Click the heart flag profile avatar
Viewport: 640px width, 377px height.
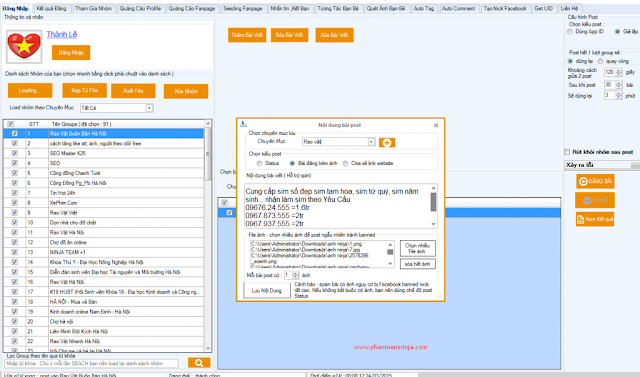point(24,47)
